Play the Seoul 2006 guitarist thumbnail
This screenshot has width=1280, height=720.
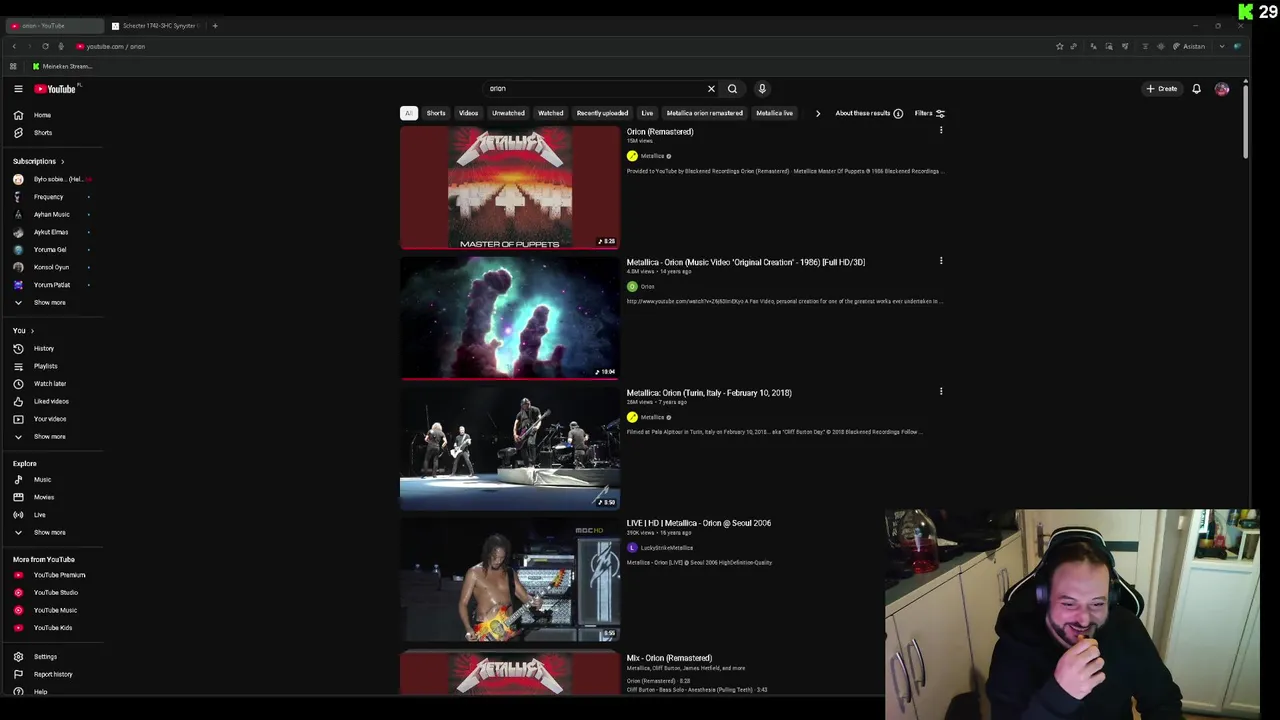tap(510, 580)
